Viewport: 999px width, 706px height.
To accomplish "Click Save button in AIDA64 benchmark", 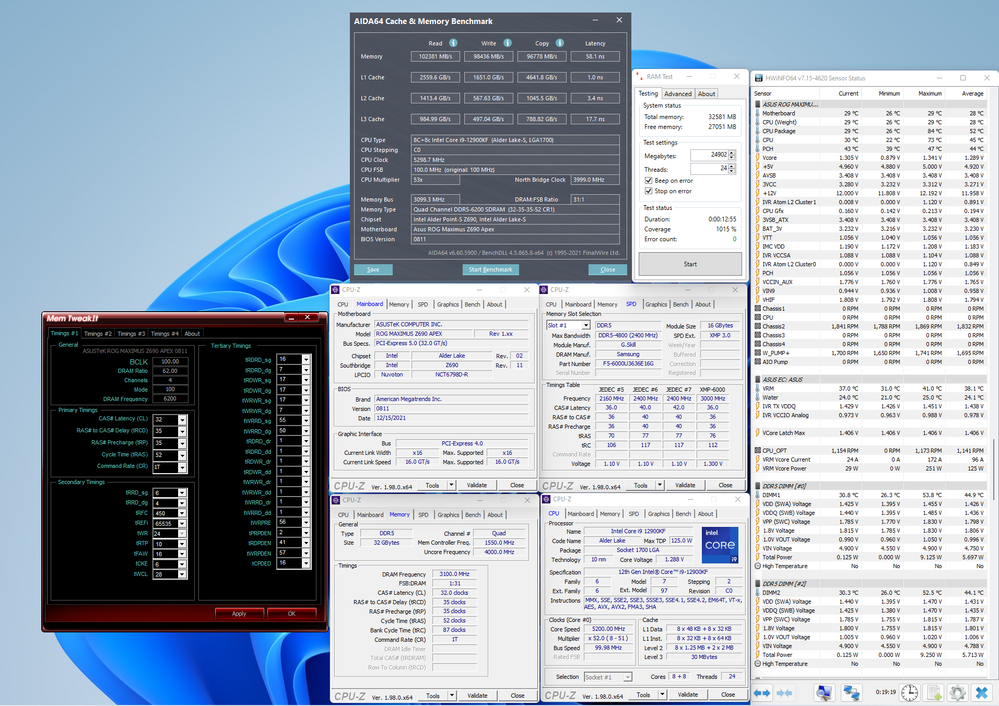I will [x=373, y=270].
